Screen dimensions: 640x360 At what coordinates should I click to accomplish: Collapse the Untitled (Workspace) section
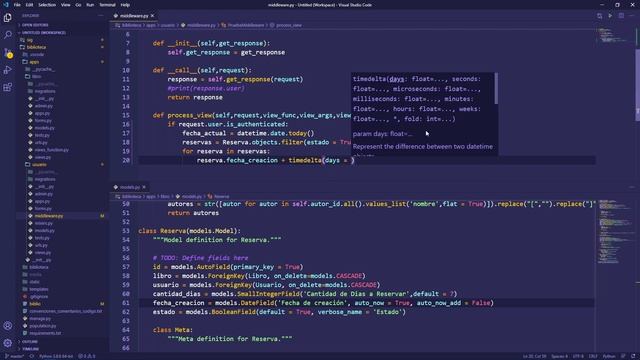tap(61, 33)
